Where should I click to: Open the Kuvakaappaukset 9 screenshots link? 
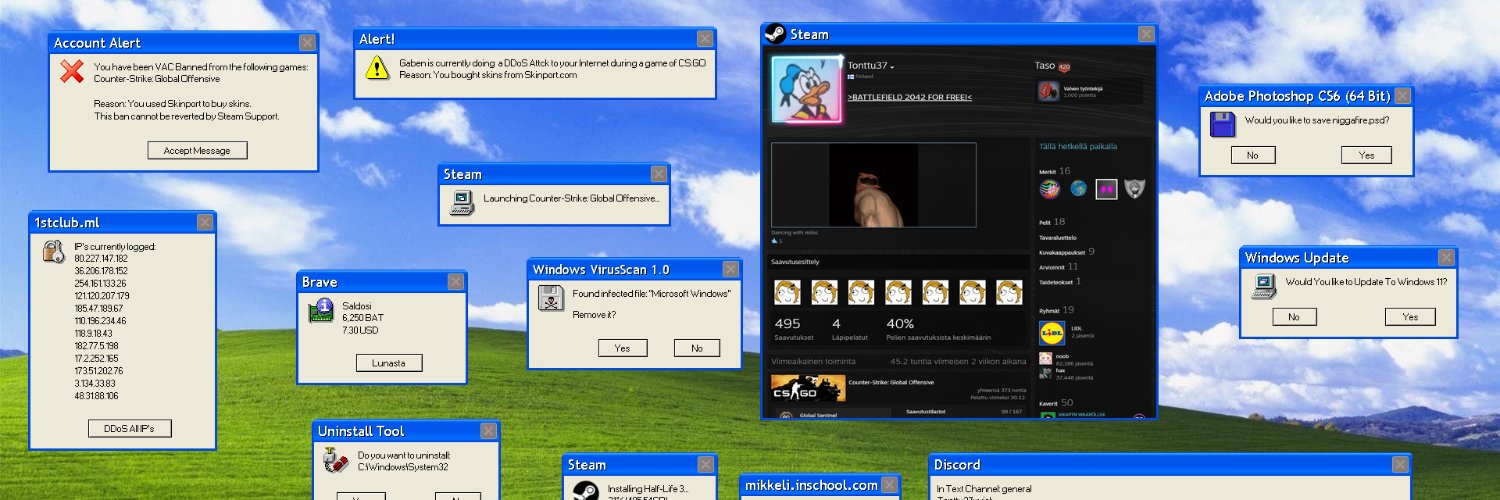(1067, 252)
